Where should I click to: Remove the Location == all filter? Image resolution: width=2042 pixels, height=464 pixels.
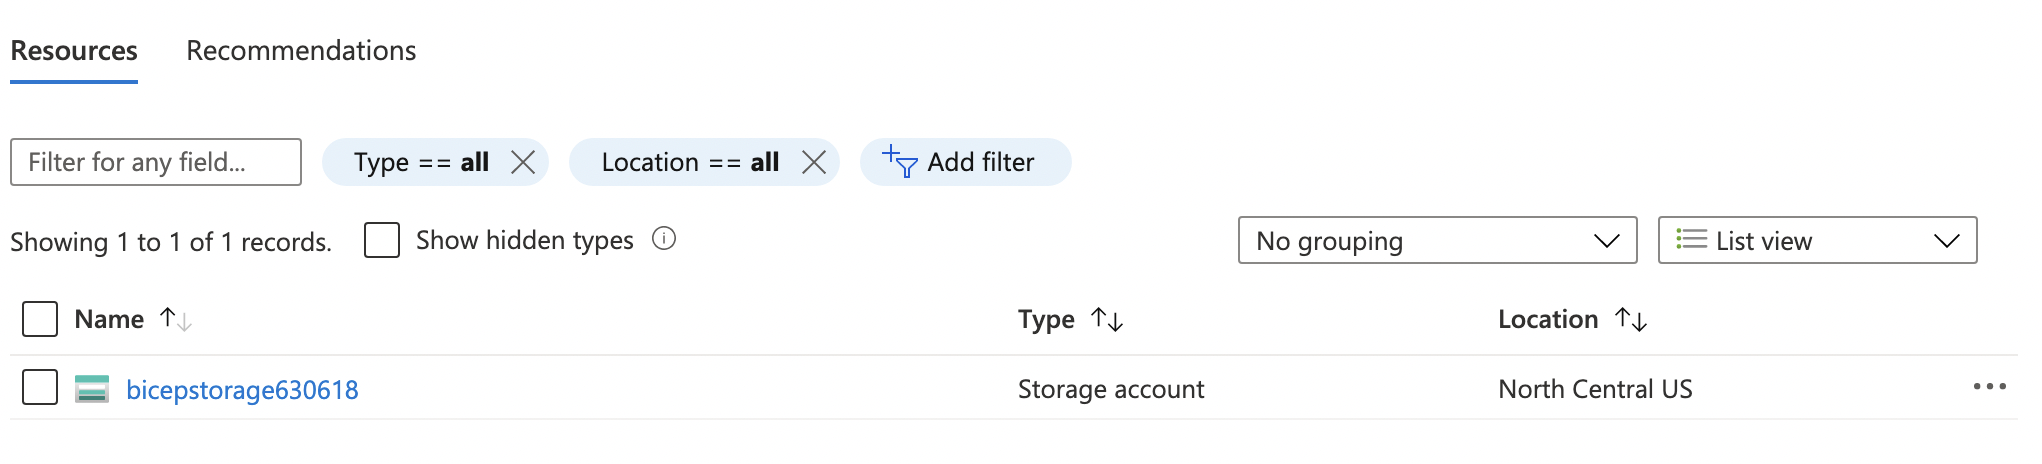coord(814,162)
